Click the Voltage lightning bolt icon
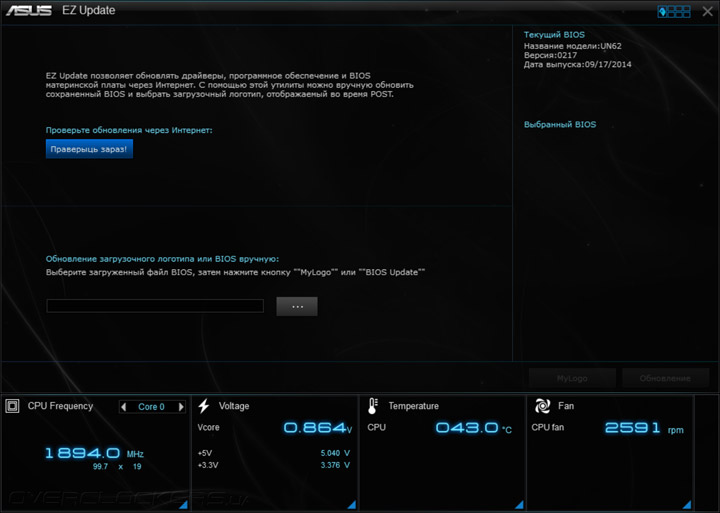 point(204,406)
